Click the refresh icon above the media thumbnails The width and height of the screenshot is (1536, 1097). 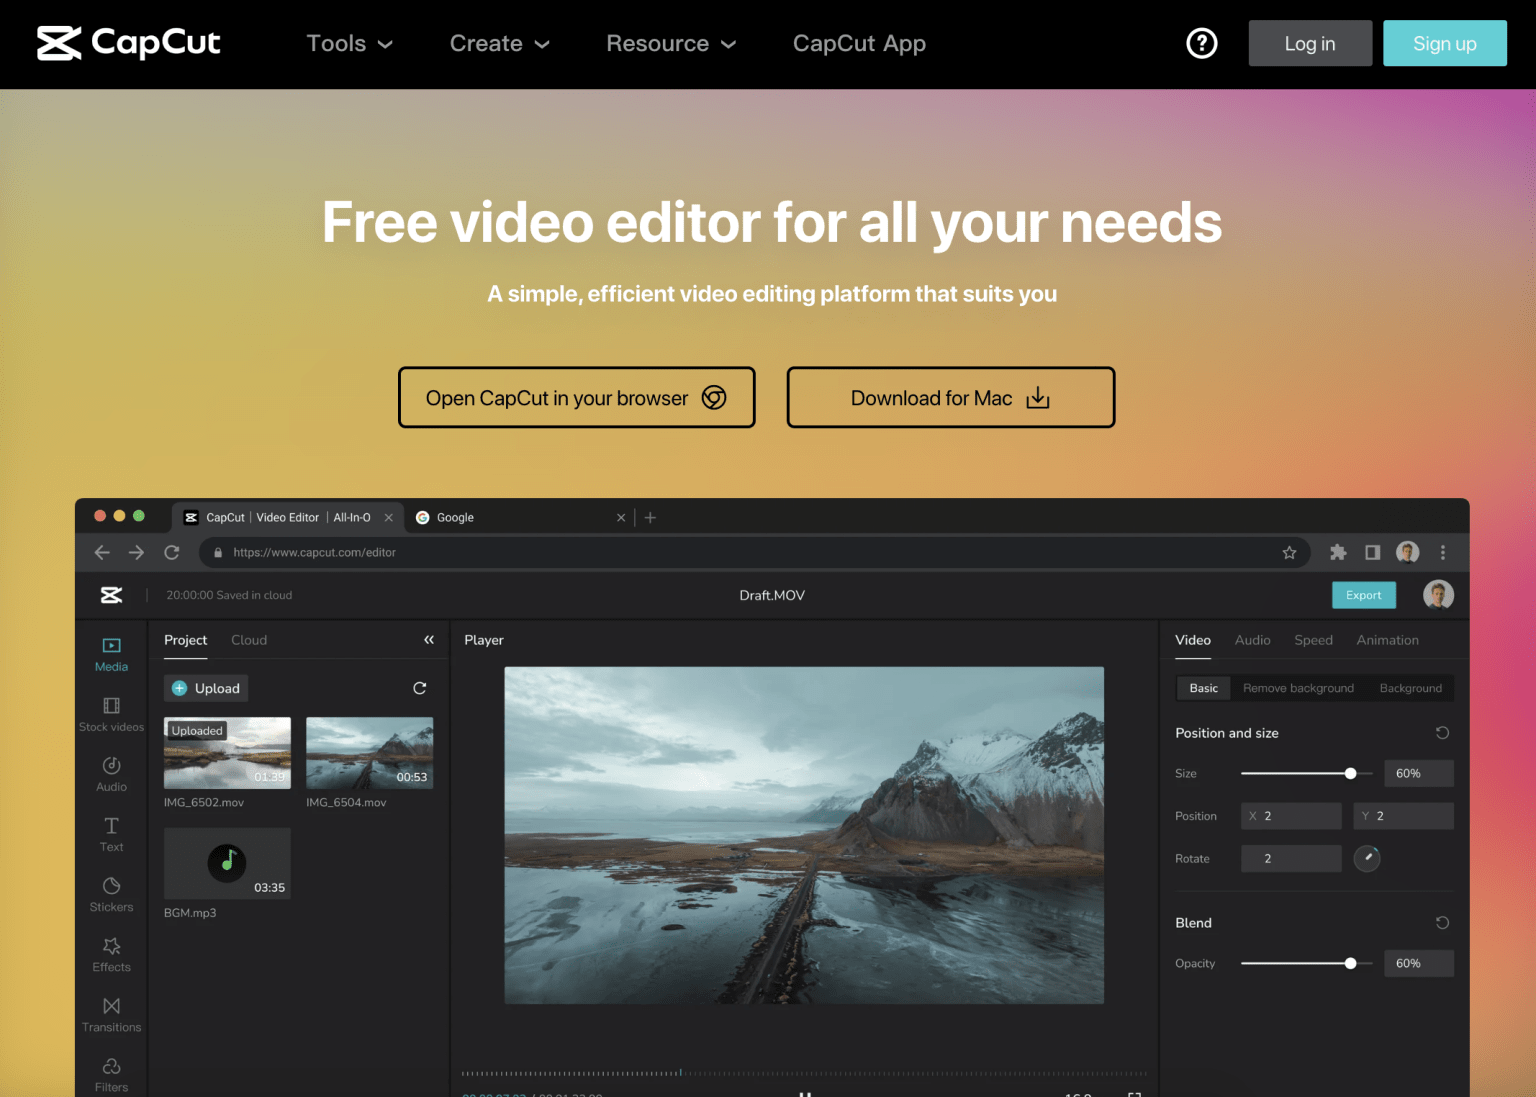pyautogui.click(x=419, y=688)
